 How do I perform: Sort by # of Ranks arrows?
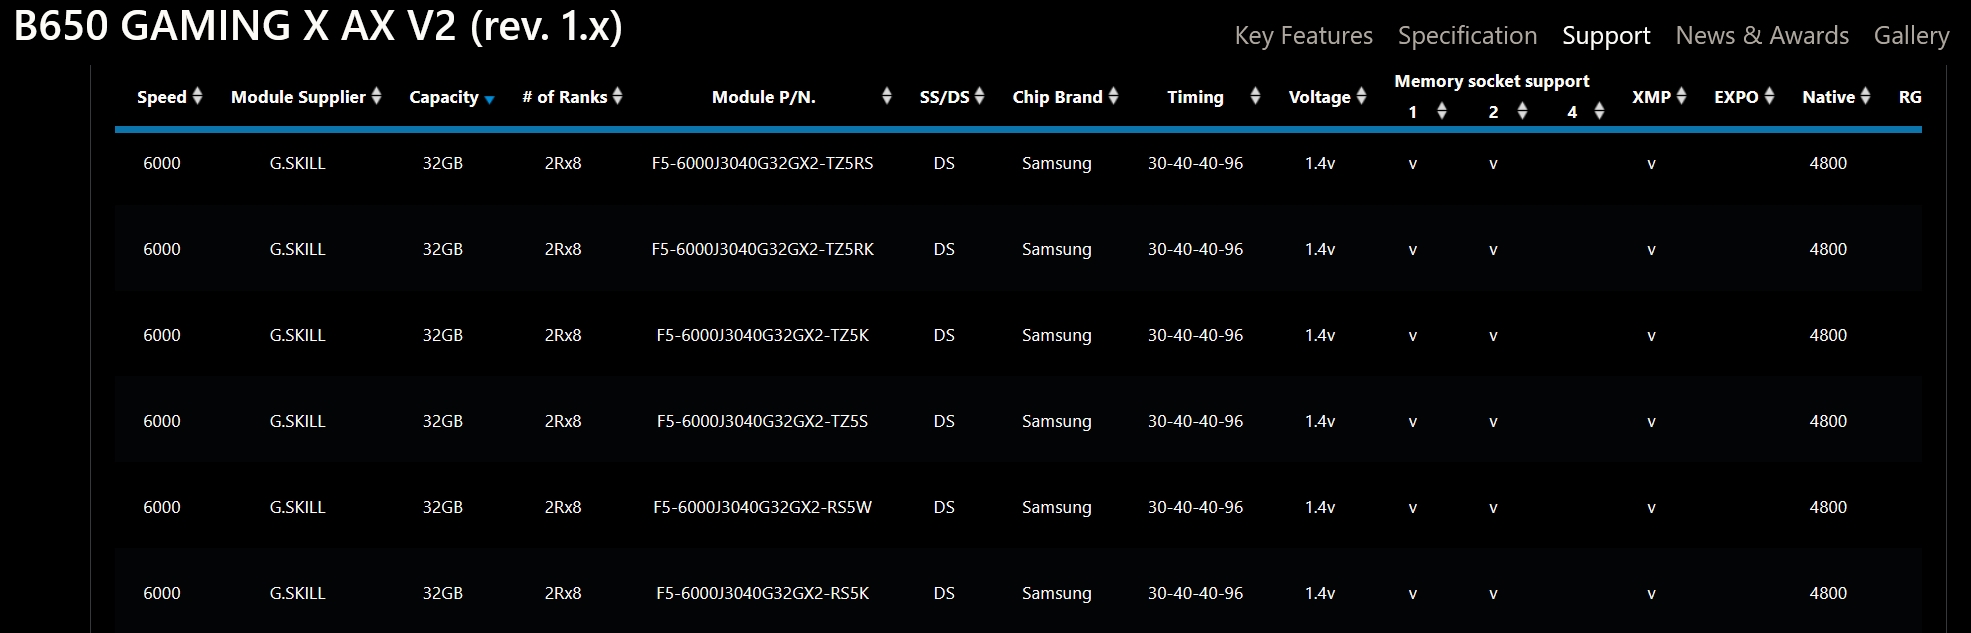[x=618, y=96]
